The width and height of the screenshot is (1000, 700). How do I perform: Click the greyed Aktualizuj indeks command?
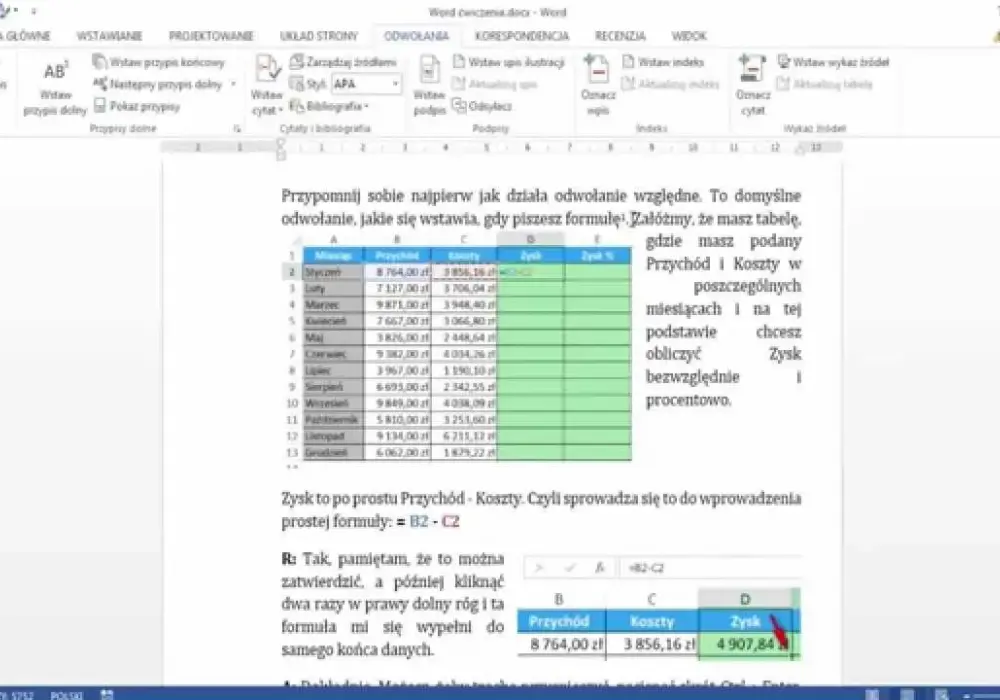tap(670, 84)
